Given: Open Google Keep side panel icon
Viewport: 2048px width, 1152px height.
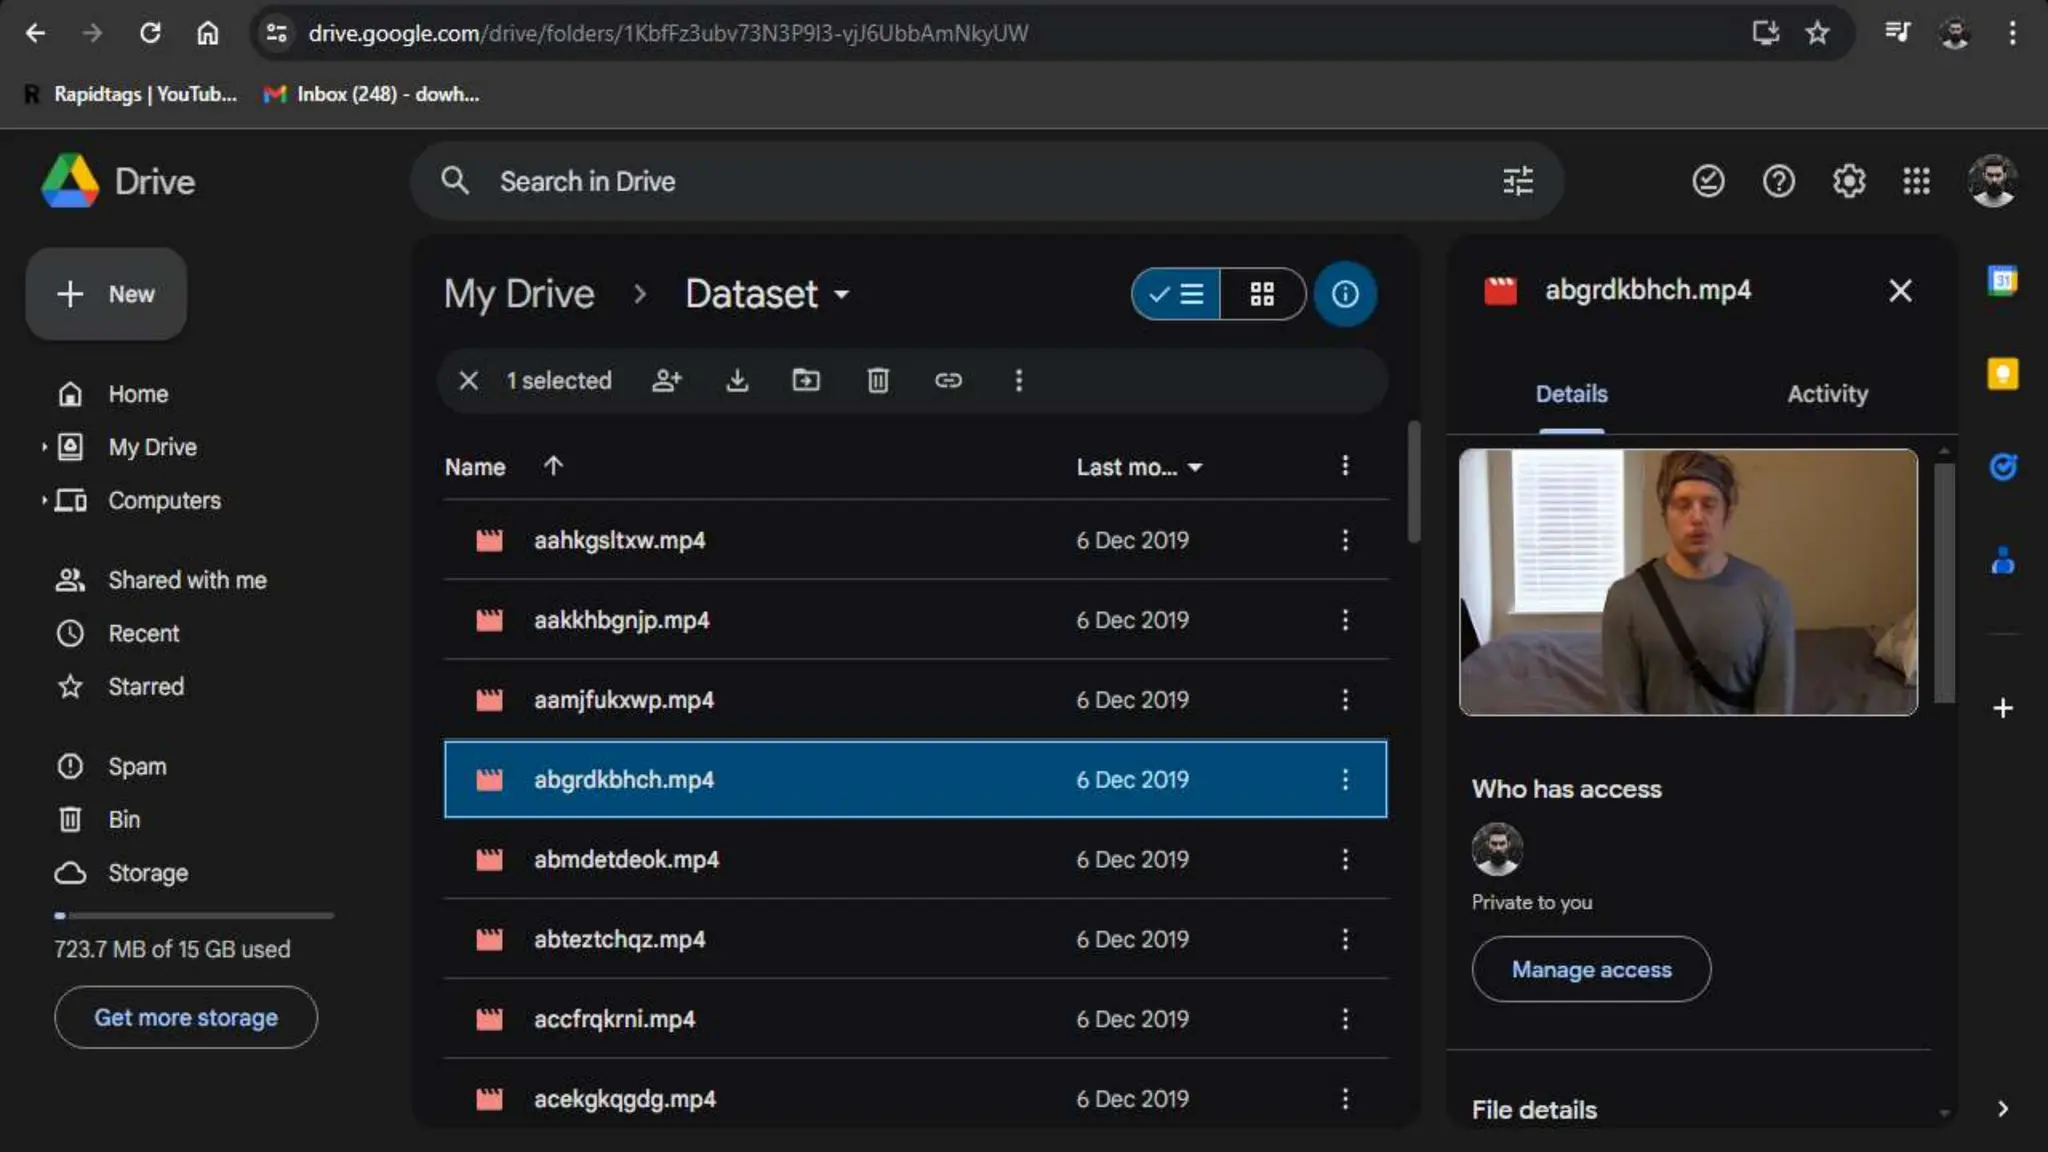Looking at the screenshot, I should tap(2002, 374).
